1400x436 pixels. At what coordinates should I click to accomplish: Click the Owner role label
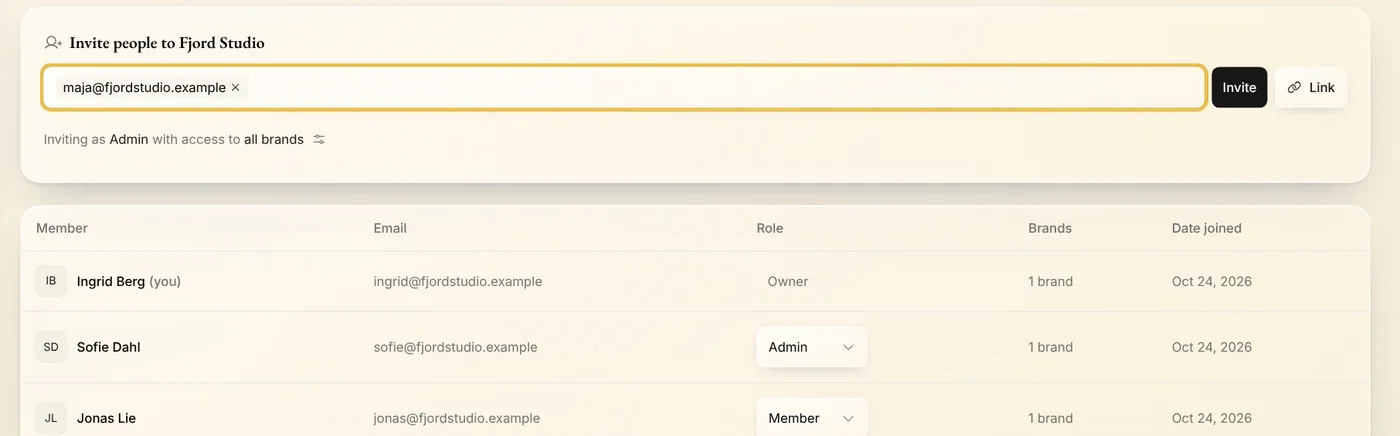tap(788, 282)
